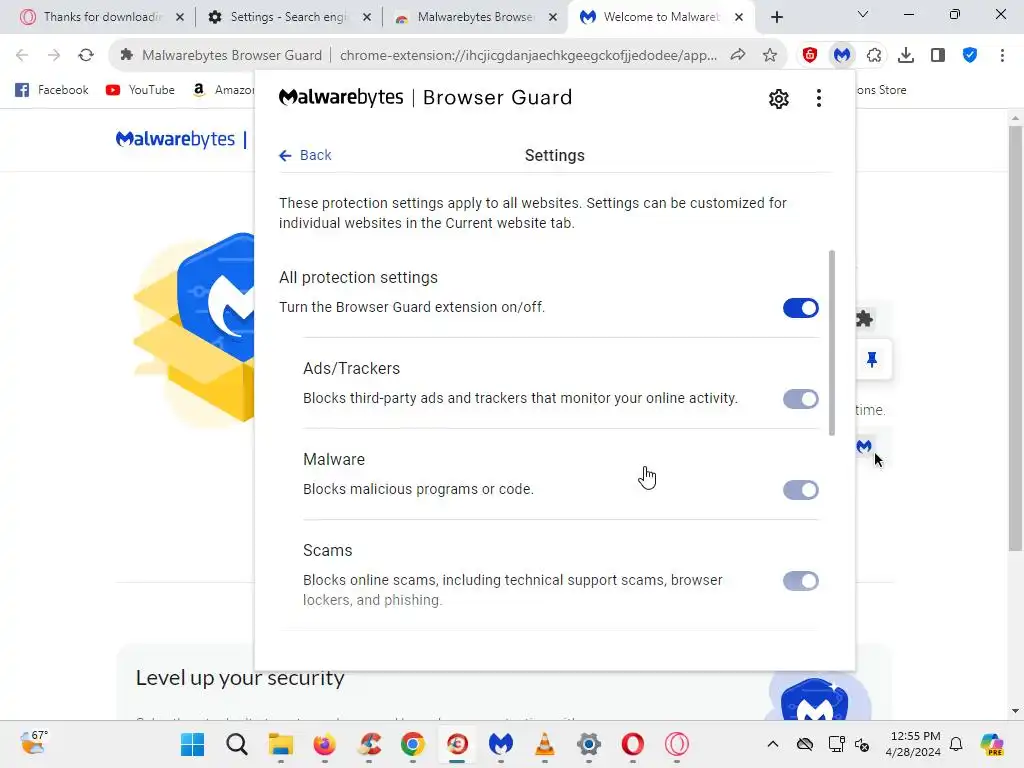1024x768 pixels.
Task: Open the Chrome Extensions puzzle icon
Action: (874, 56)
